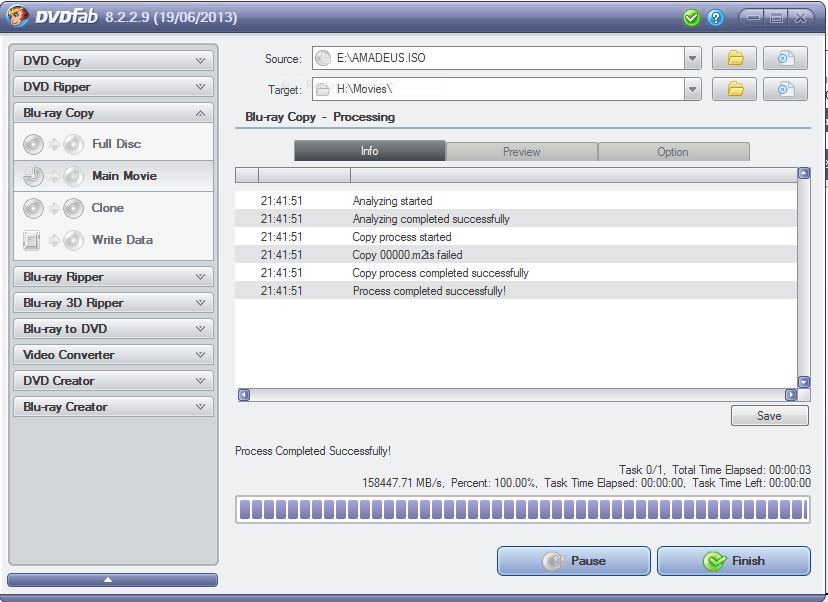The height and width of the screenshot is (602, 828).
Task: Switch to the Info tab
Action: tap(370, 151)
